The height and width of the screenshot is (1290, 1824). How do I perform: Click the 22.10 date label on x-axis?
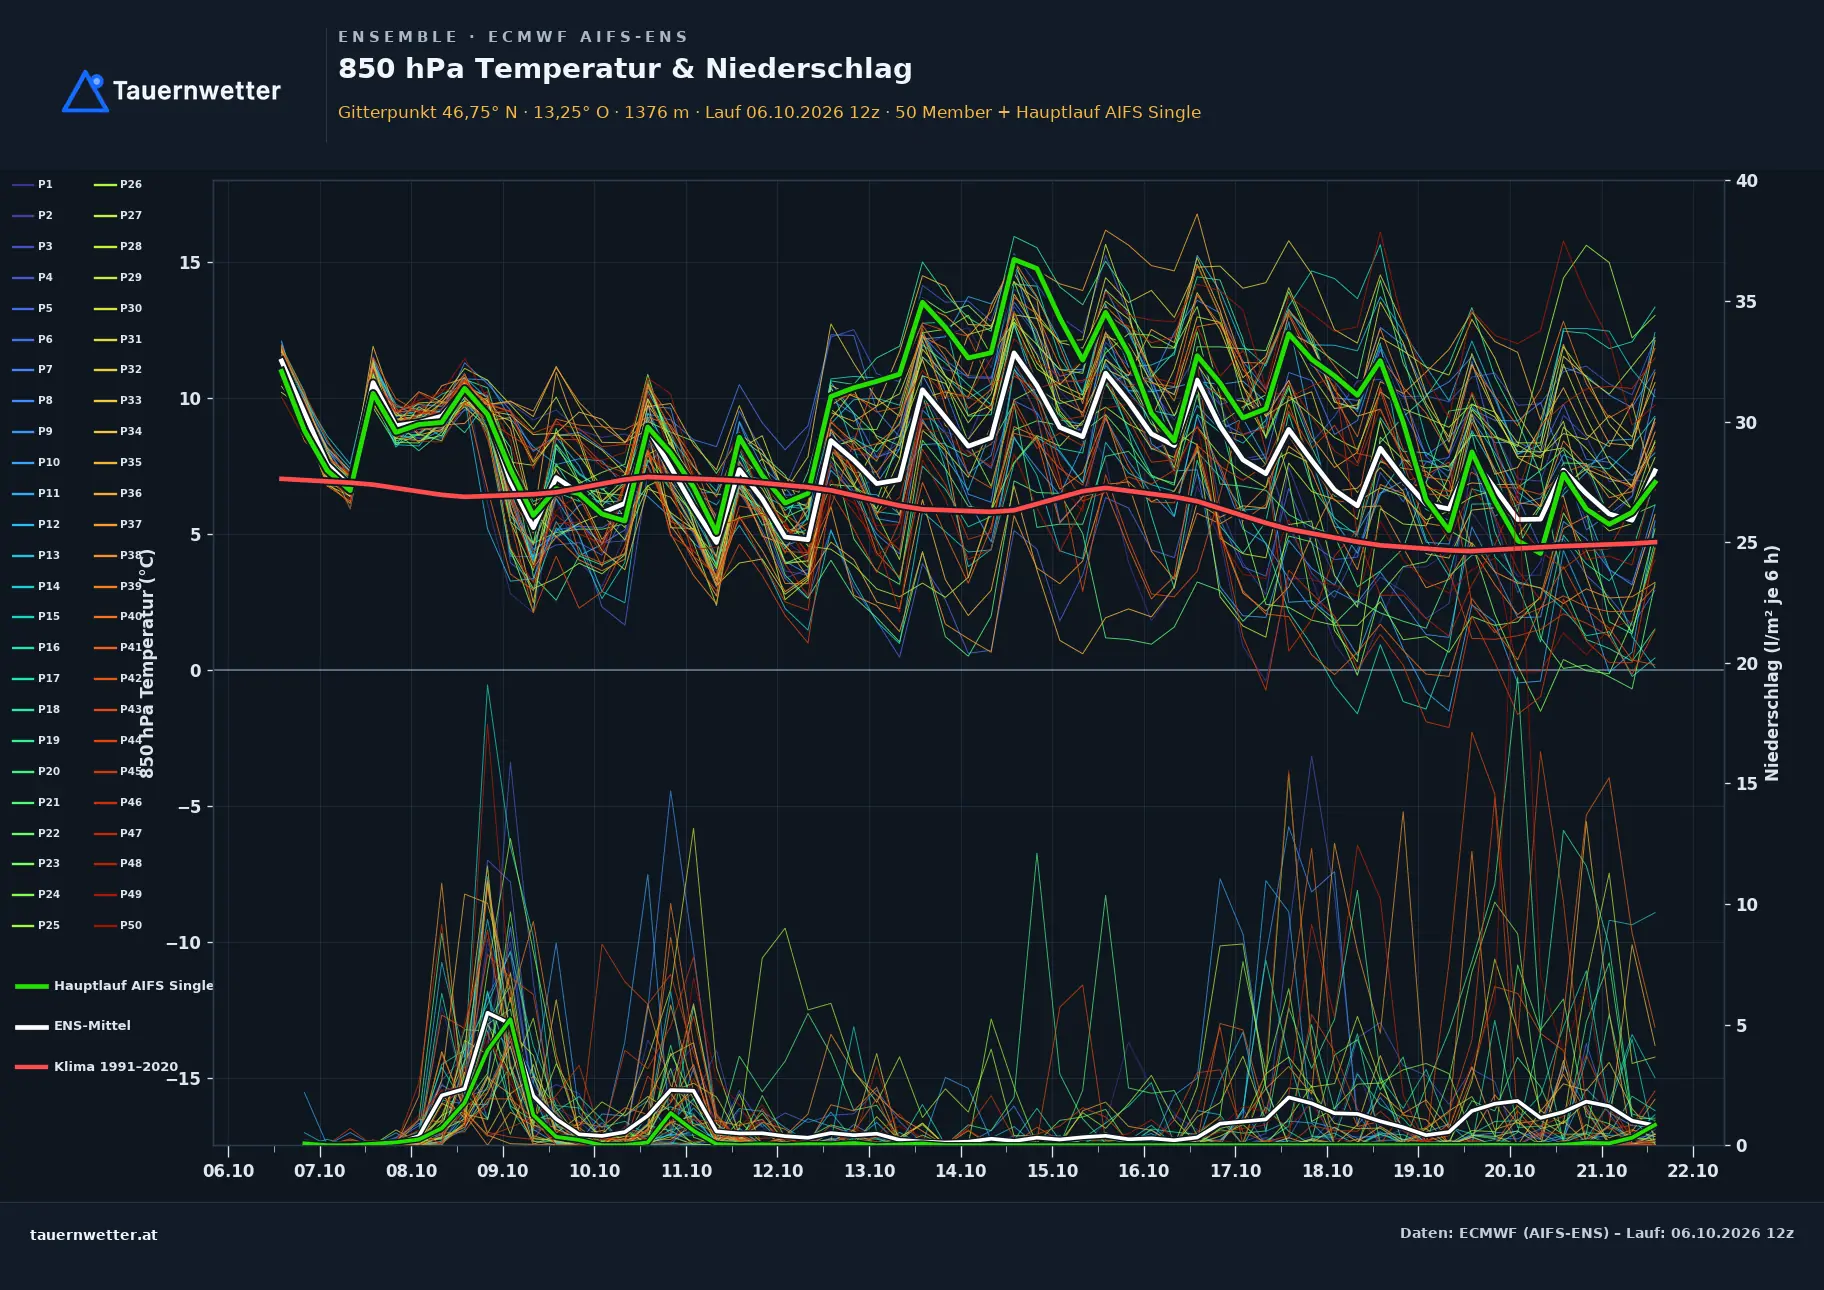pyautogui.click(x=1693, y=1171)
